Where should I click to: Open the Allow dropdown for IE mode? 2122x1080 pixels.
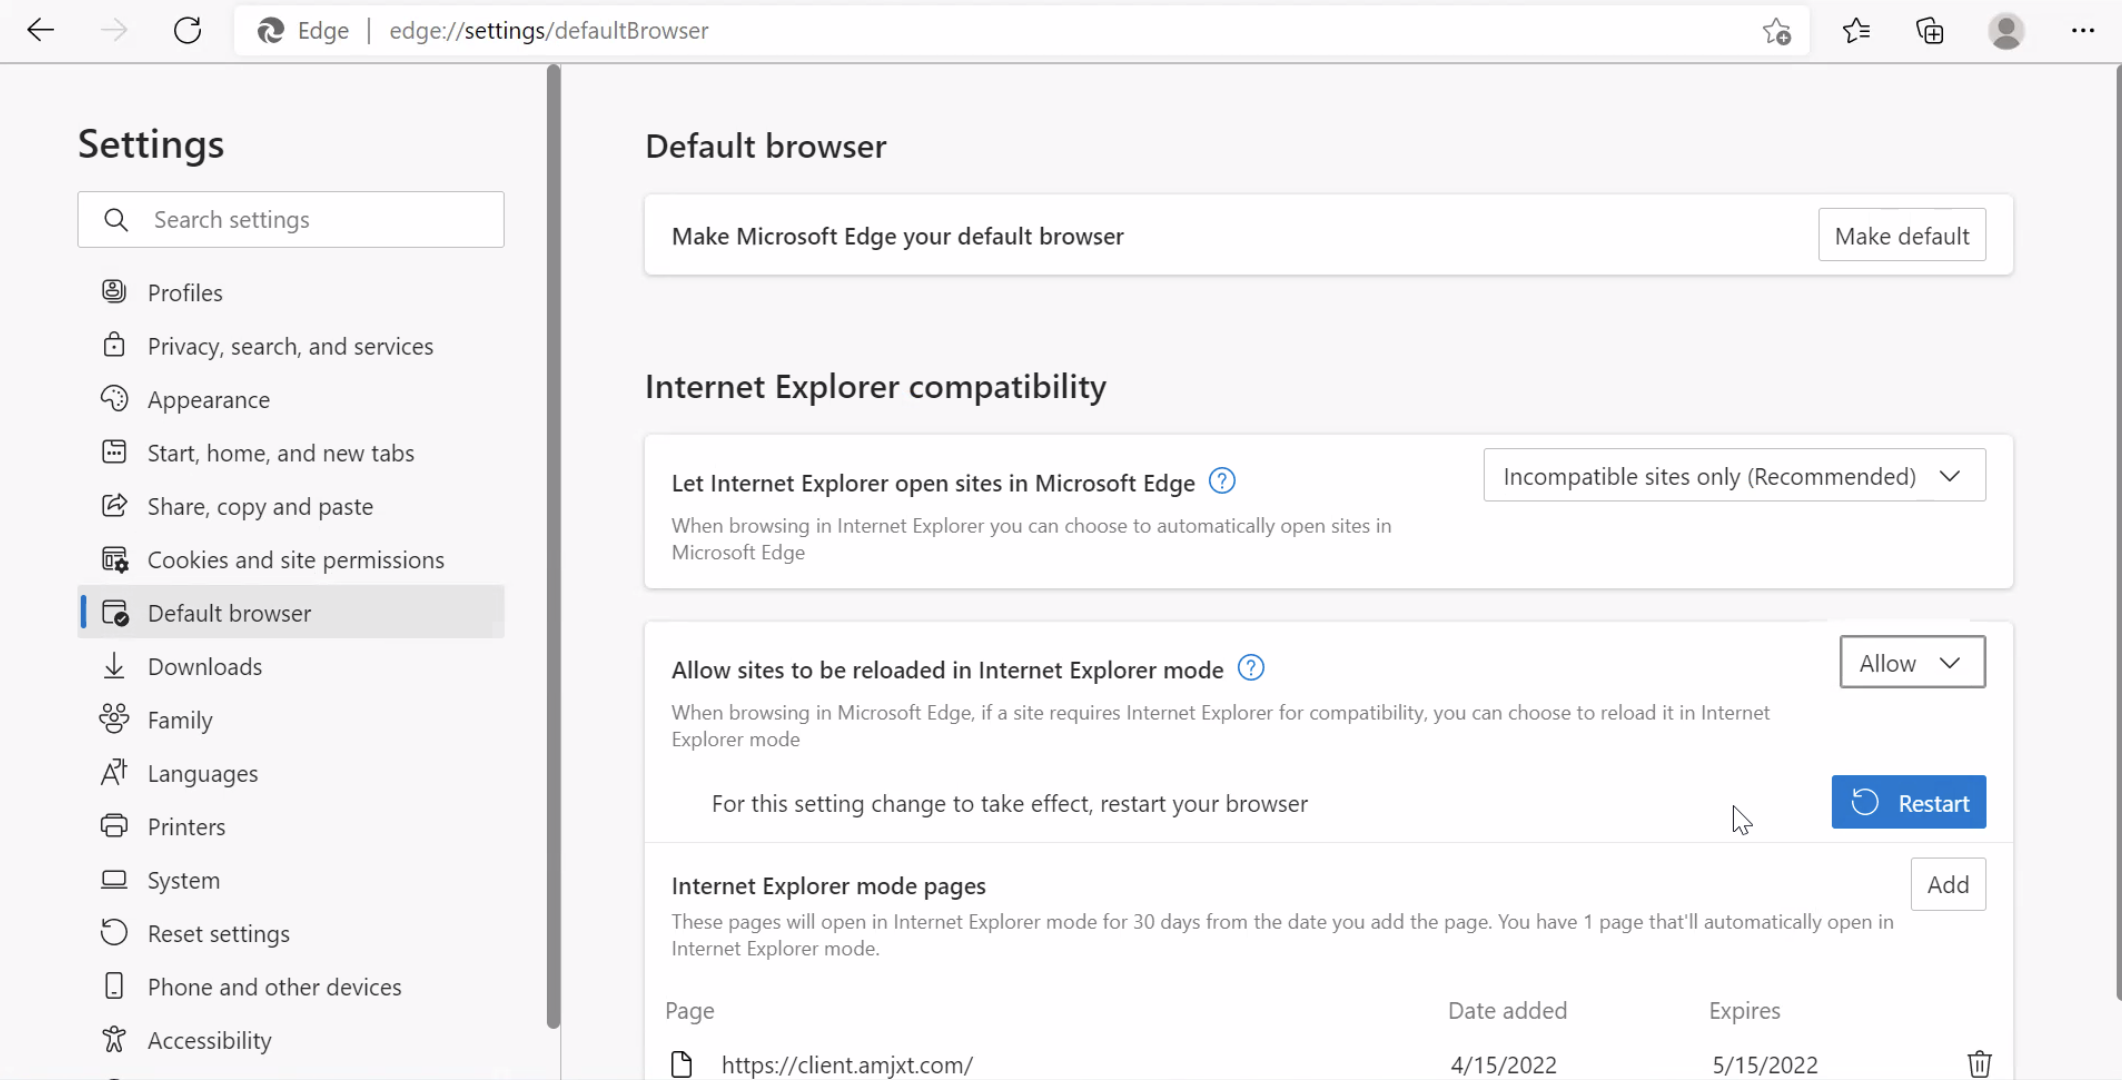[x=1911, y=663]
